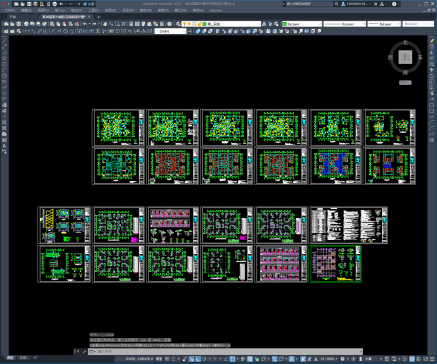The width and height of the screenshot is (437, 364).
Task: Switch to the Start tab
Action: [x=13, y=17]
